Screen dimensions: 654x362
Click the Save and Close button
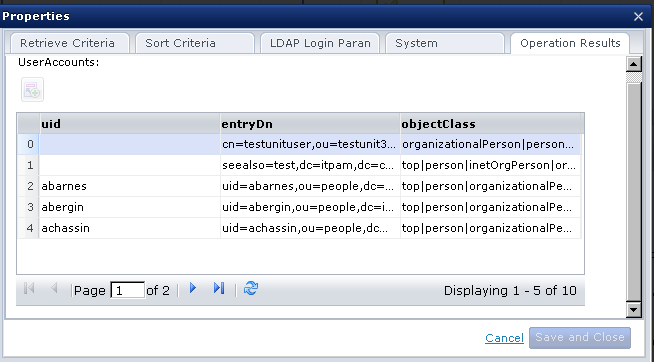(580, 337)
